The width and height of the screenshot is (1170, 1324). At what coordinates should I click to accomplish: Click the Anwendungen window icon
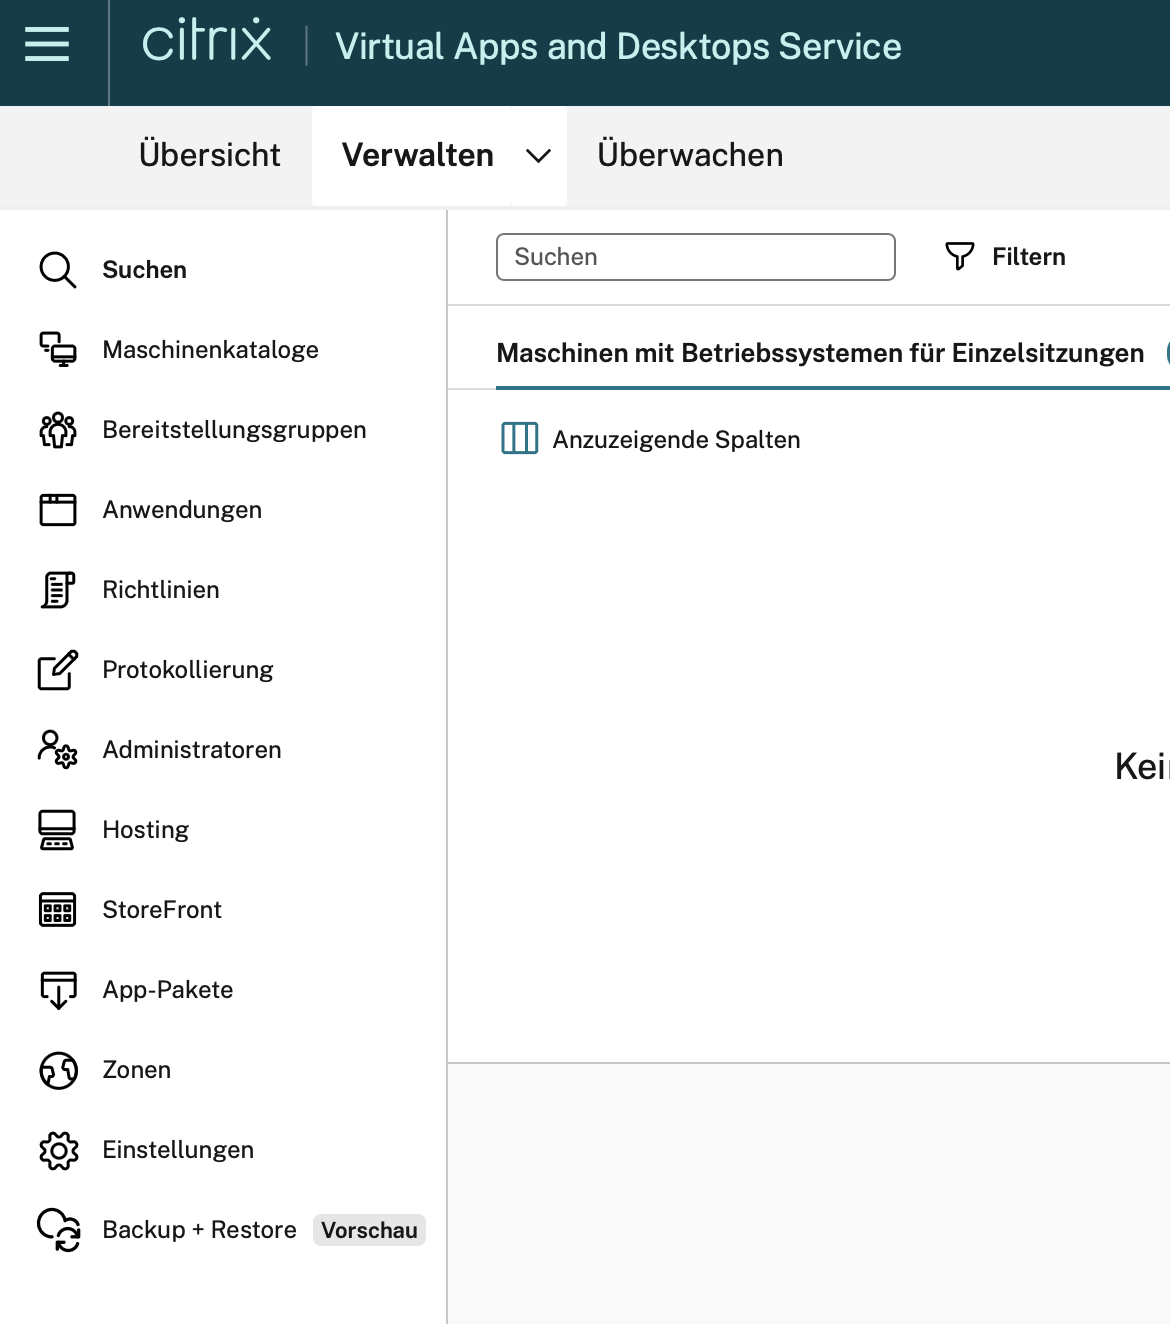pos(58,510)
